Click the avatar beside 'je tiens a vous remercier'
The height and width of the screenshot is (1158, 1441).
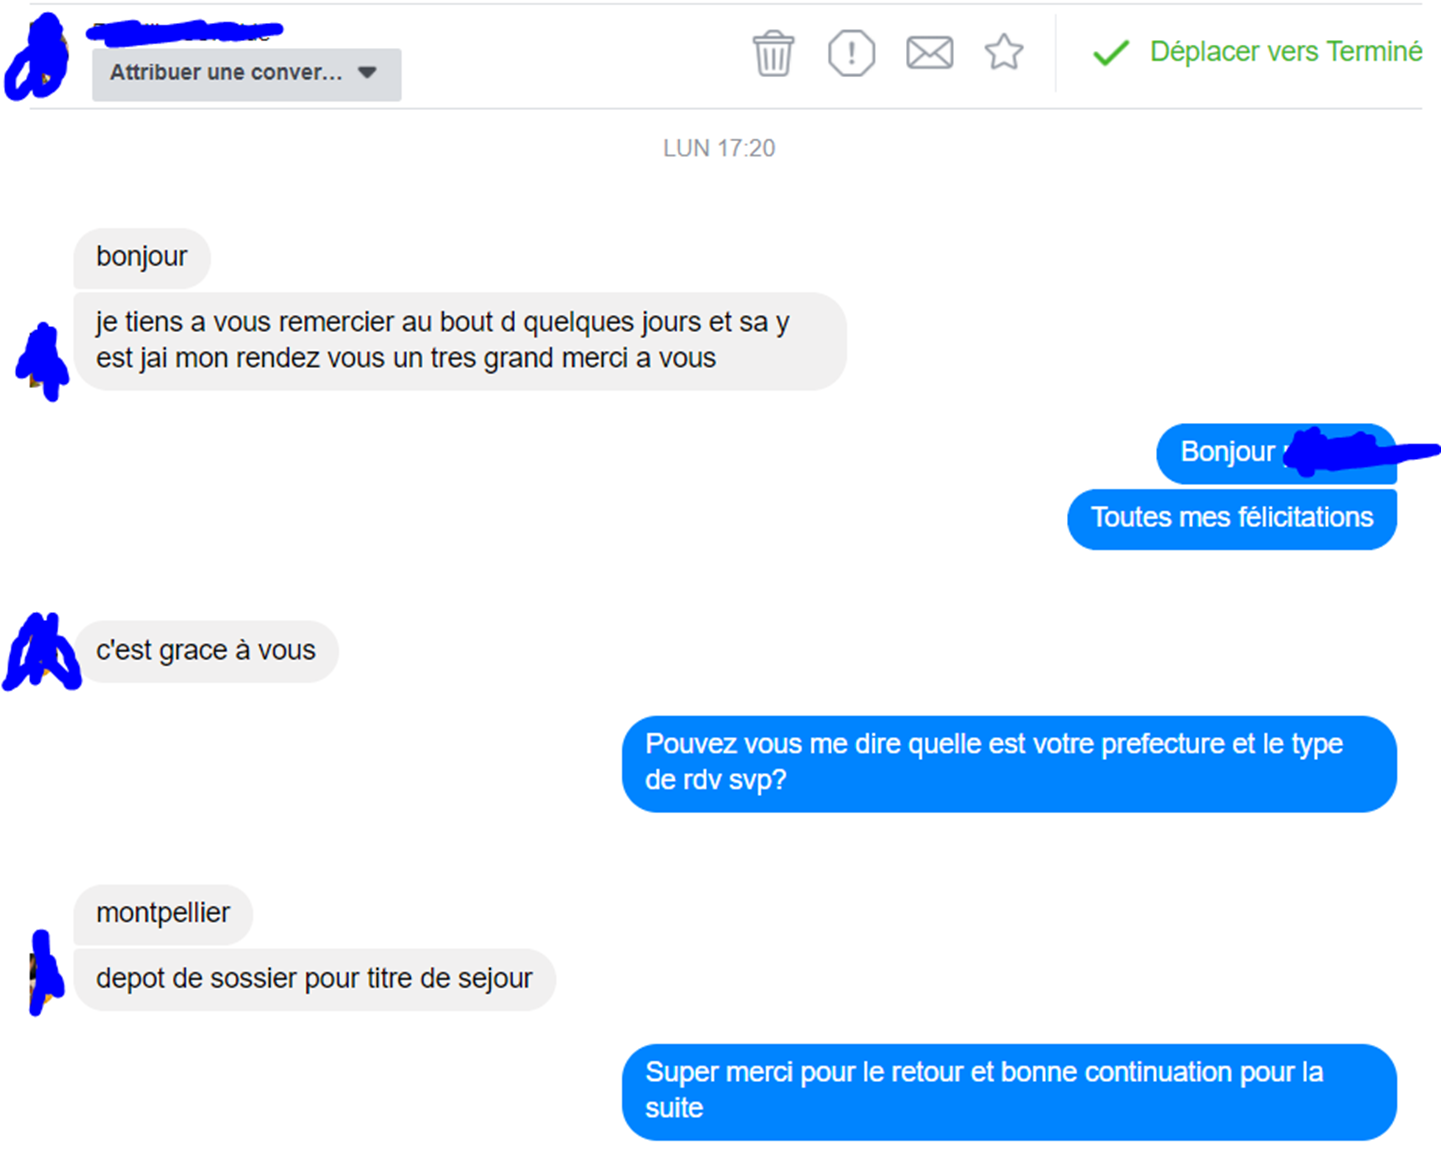click(42, 361)
